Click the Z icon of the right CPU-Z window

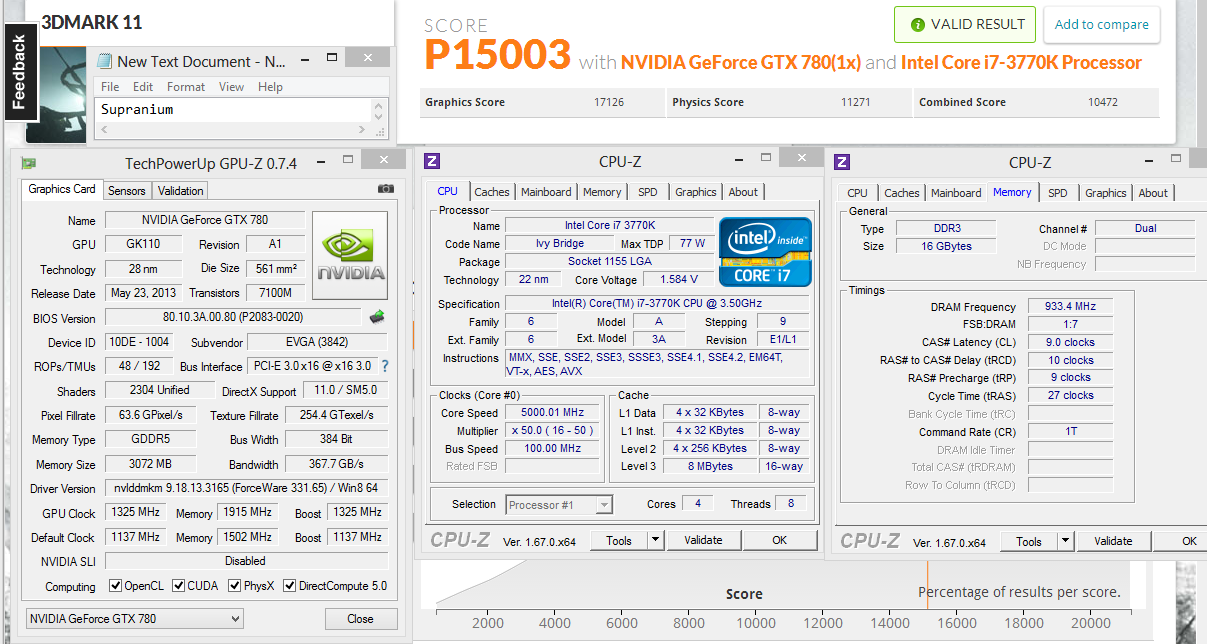point(842,162)
